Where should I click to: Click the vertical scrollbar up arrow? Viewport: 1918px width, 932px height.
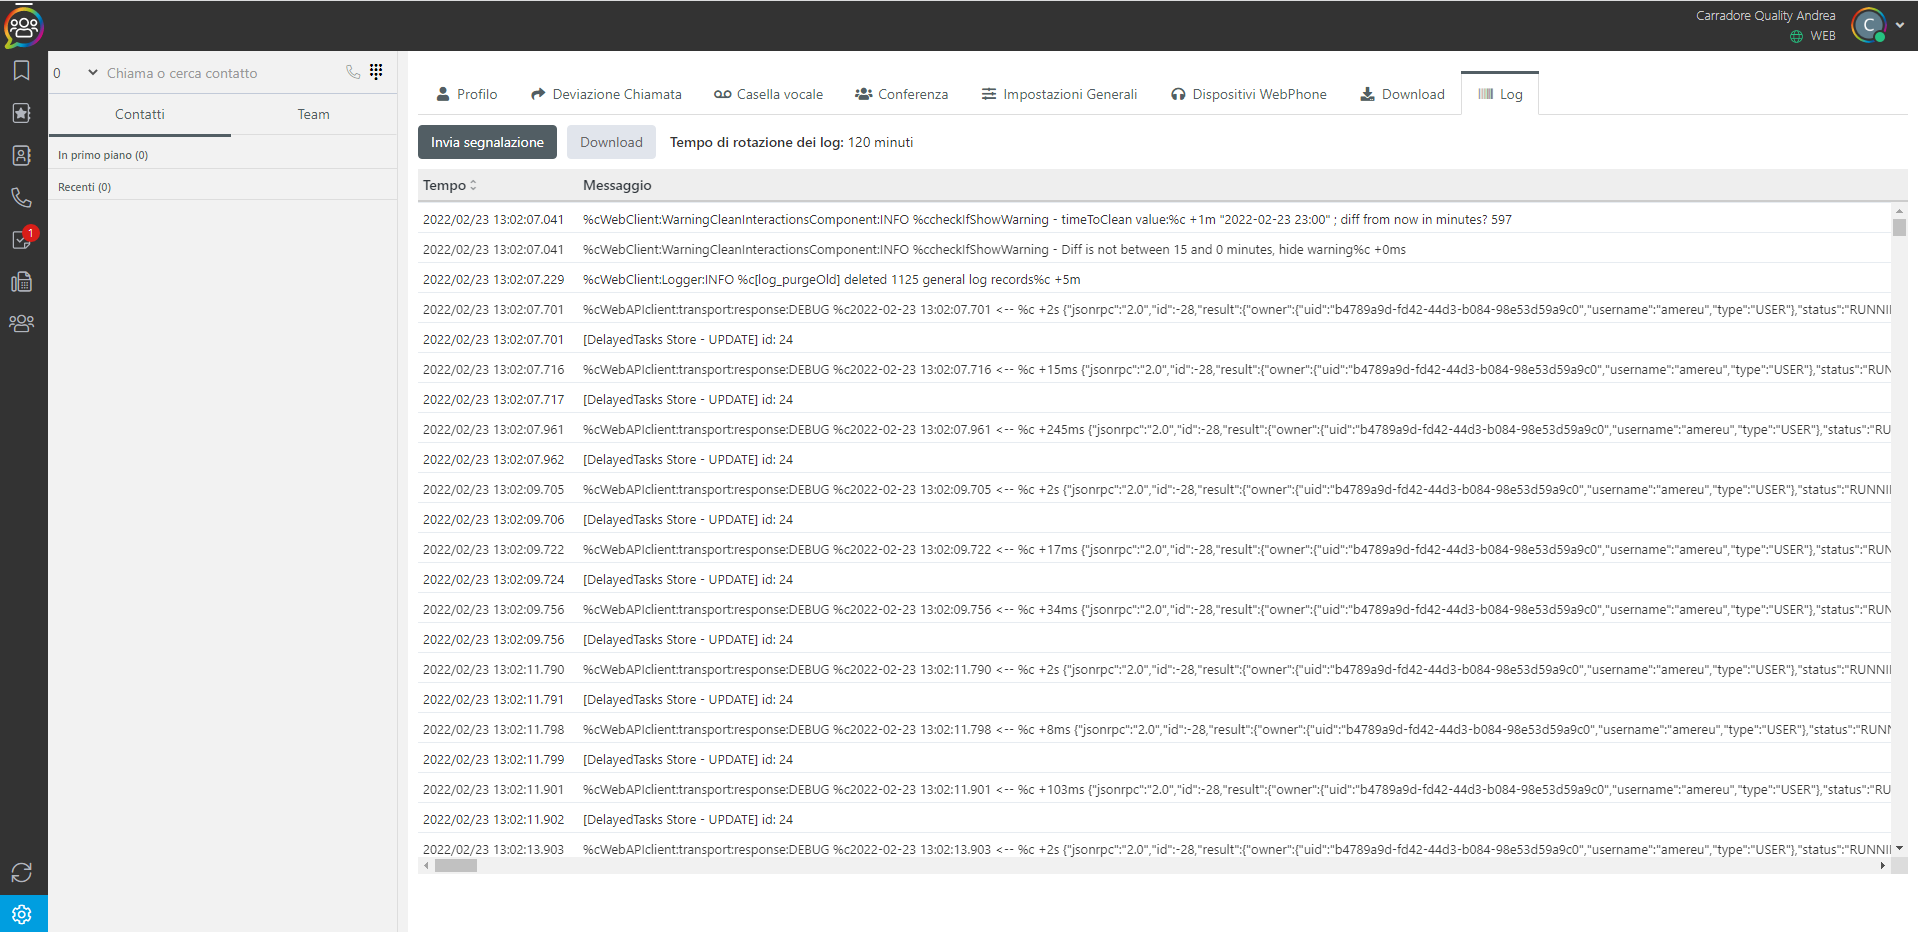[1899, 212]
